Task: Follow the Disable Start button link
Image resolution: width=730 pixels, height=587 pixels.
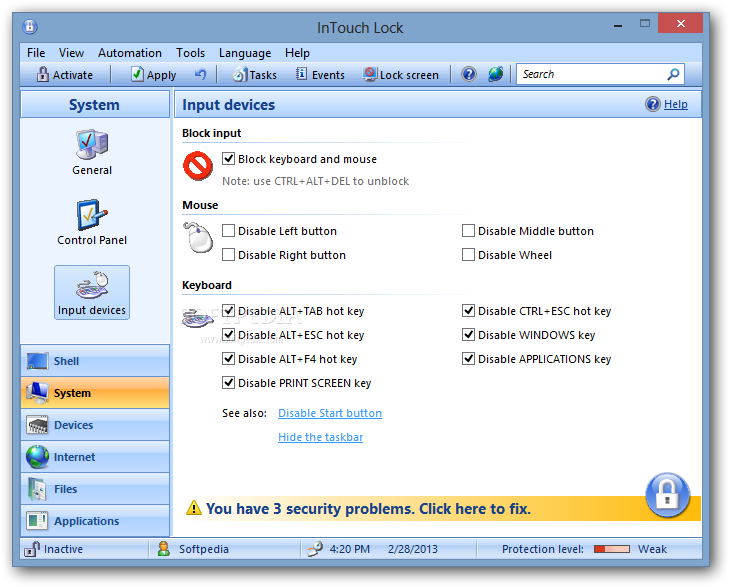Action: (330, 413)
